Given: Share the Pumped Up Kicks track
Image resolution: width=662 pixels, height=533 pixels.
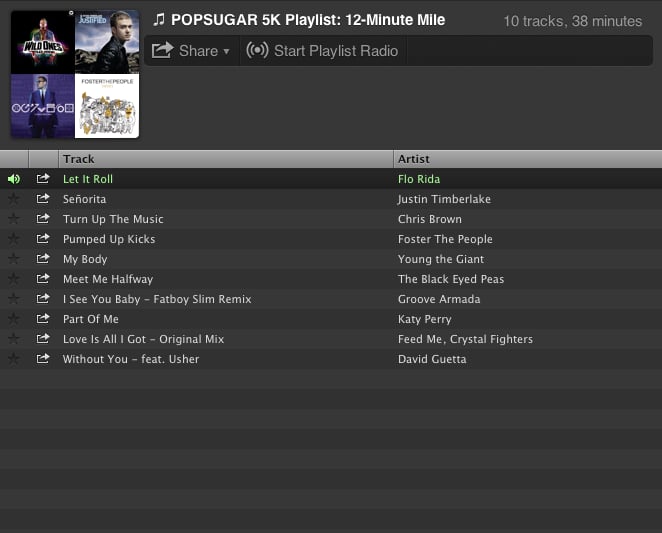Looking at the screenshot, I should tap(43, 239).
